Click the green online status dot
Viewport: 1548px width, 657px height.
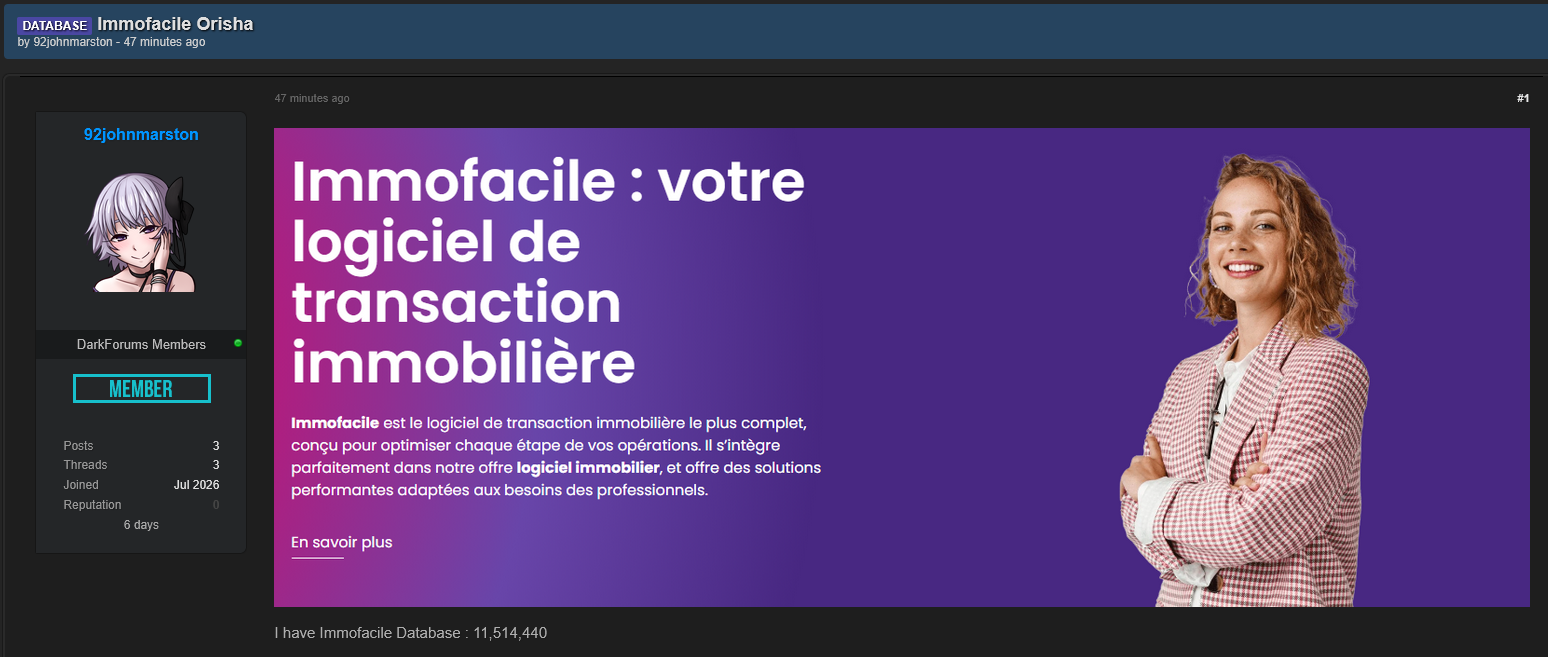[x=238, y=343]
